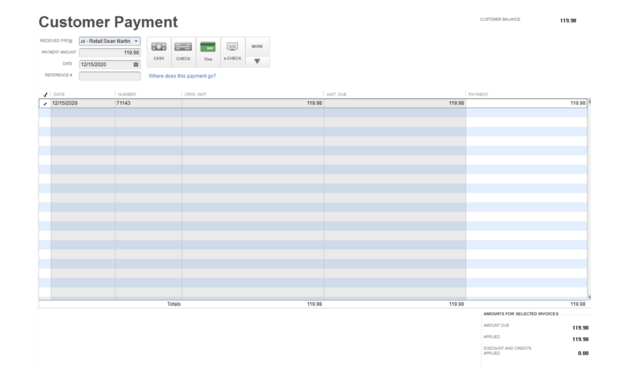Viewport: 618px width, 369px height.
Task: Click the DATE column header
Action: click(x=59, y=94)
